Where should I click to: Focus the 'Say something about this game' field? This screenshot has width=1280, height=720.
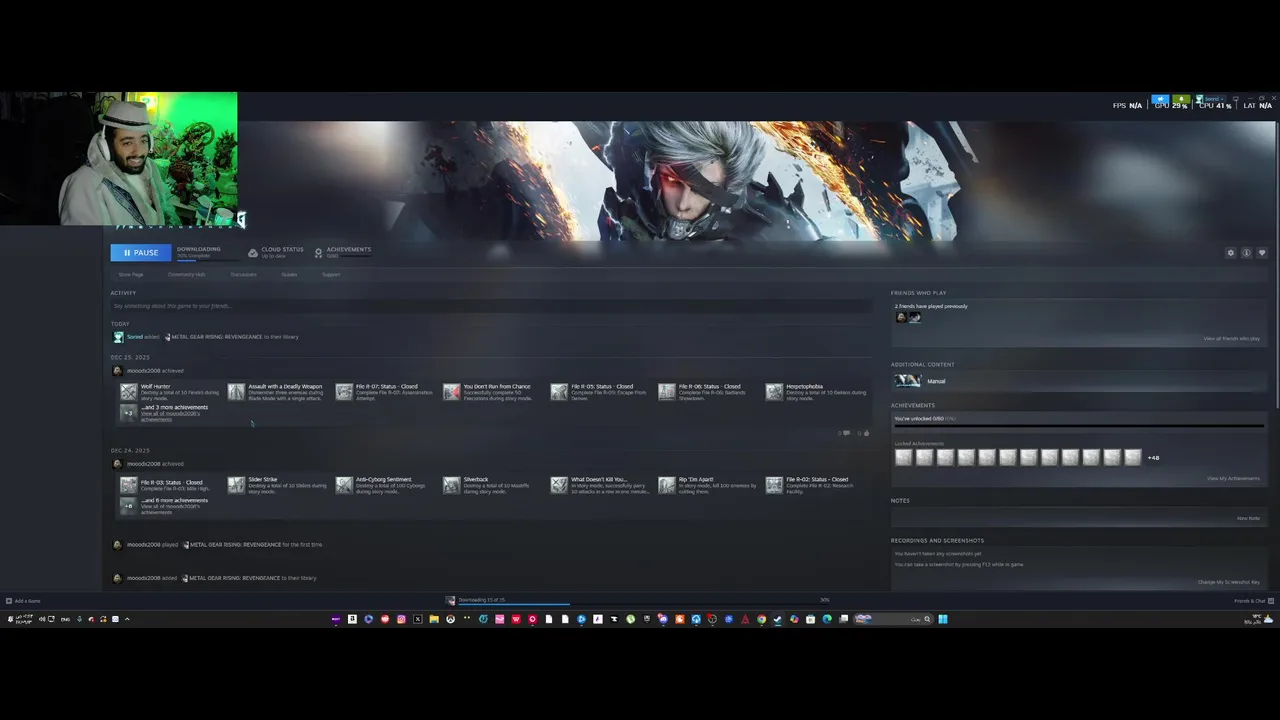(x=490, y=306)
